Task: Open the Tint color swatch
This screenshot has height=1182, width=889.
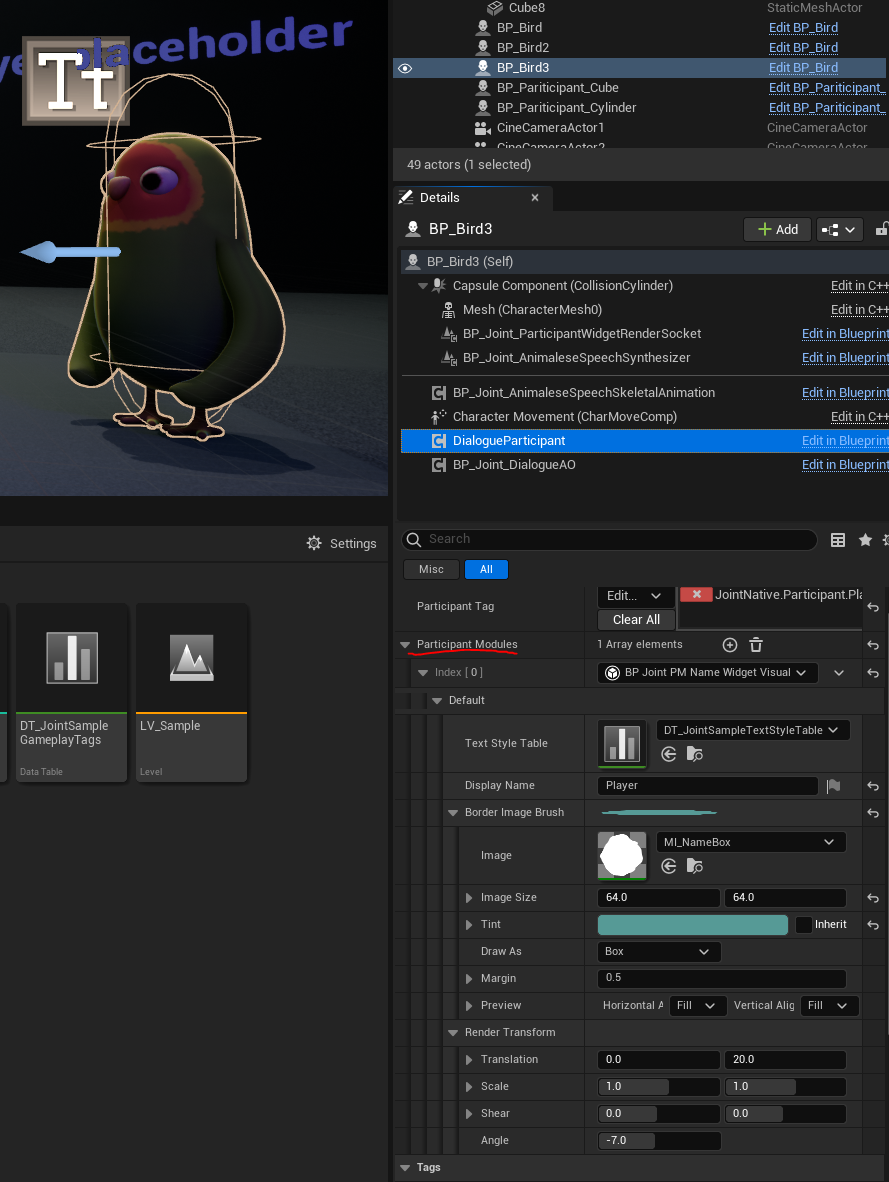Action: 692,925
